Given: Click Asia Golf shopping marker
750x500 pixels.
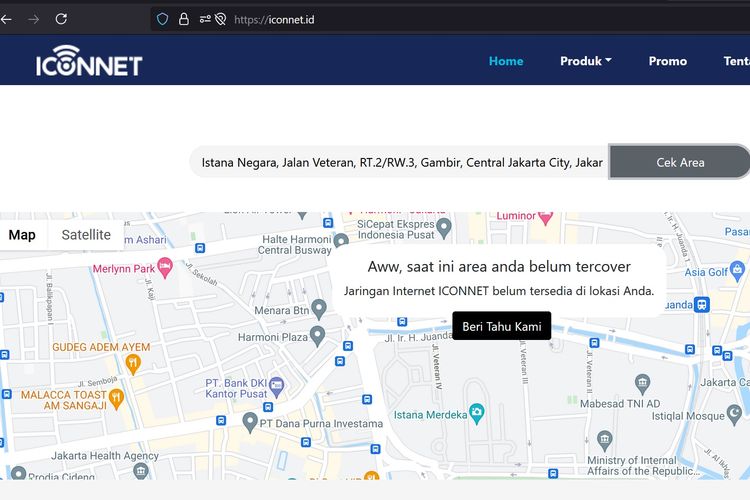Looking at the screenshot, I should [737, 271].
